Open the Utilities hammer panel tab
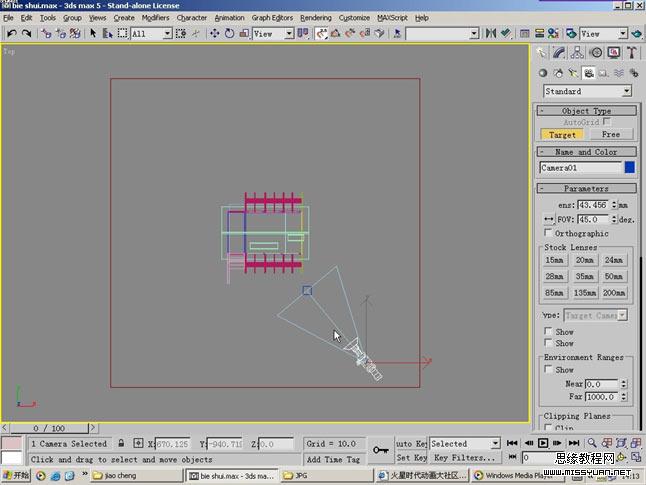The width and height of the screenshot is (646, 485). point(632,52)
